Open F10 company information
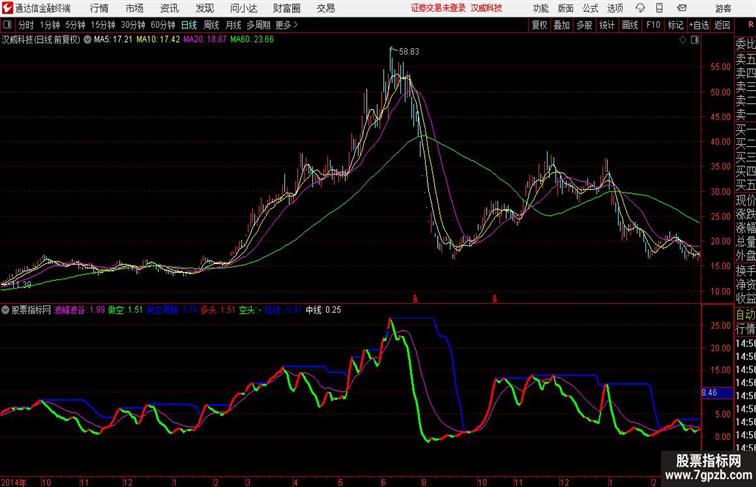Image resolution: width=756 pixels, height=487 pixels. click(x=653, y=25)
